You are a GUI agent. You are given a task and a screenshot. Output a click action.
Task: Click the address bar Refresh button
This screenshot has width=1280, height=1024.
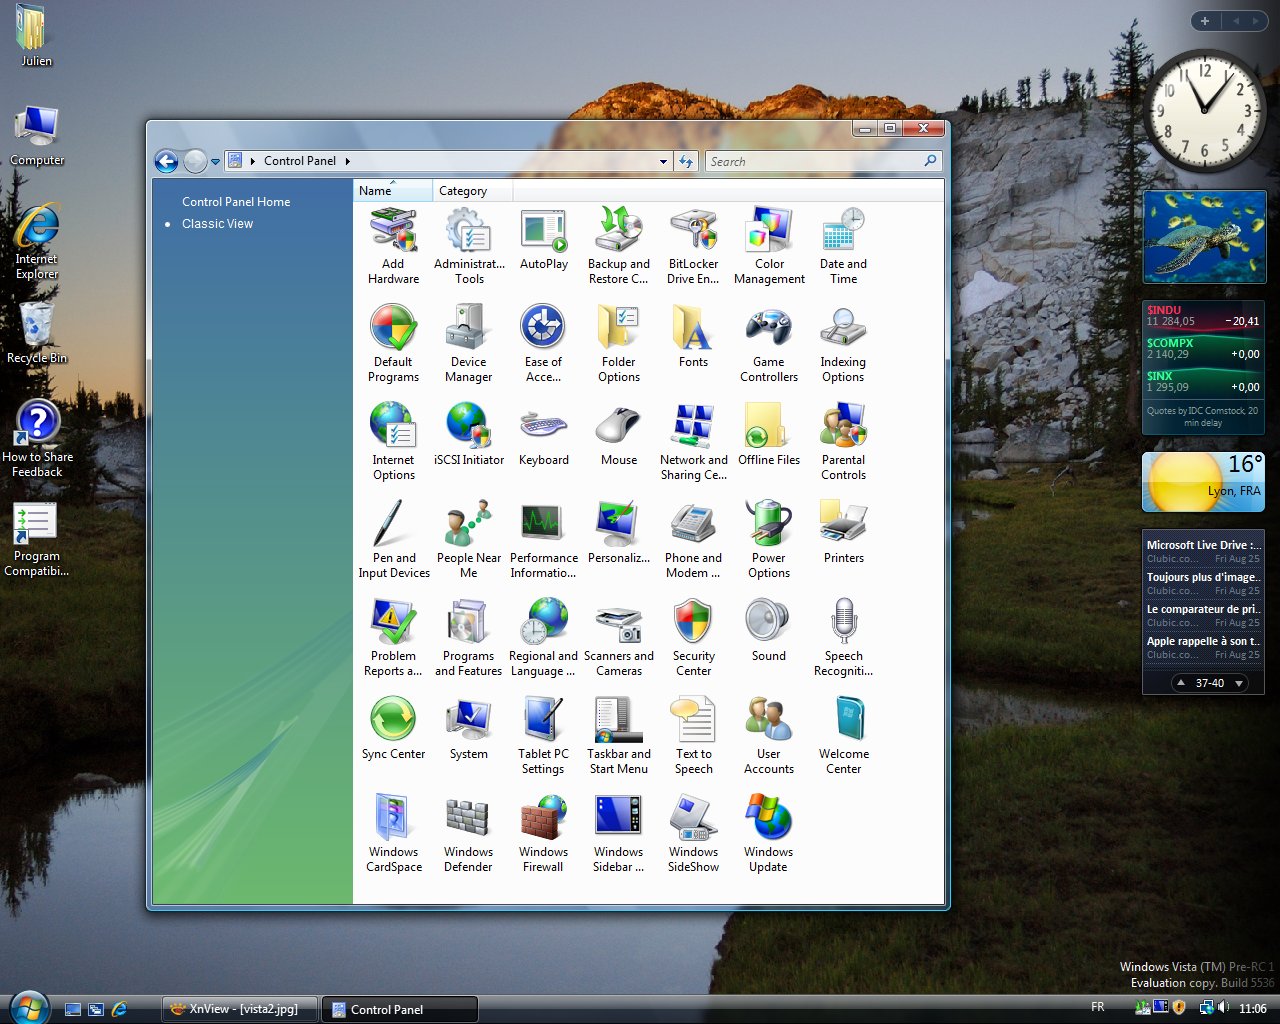point(686,161)
